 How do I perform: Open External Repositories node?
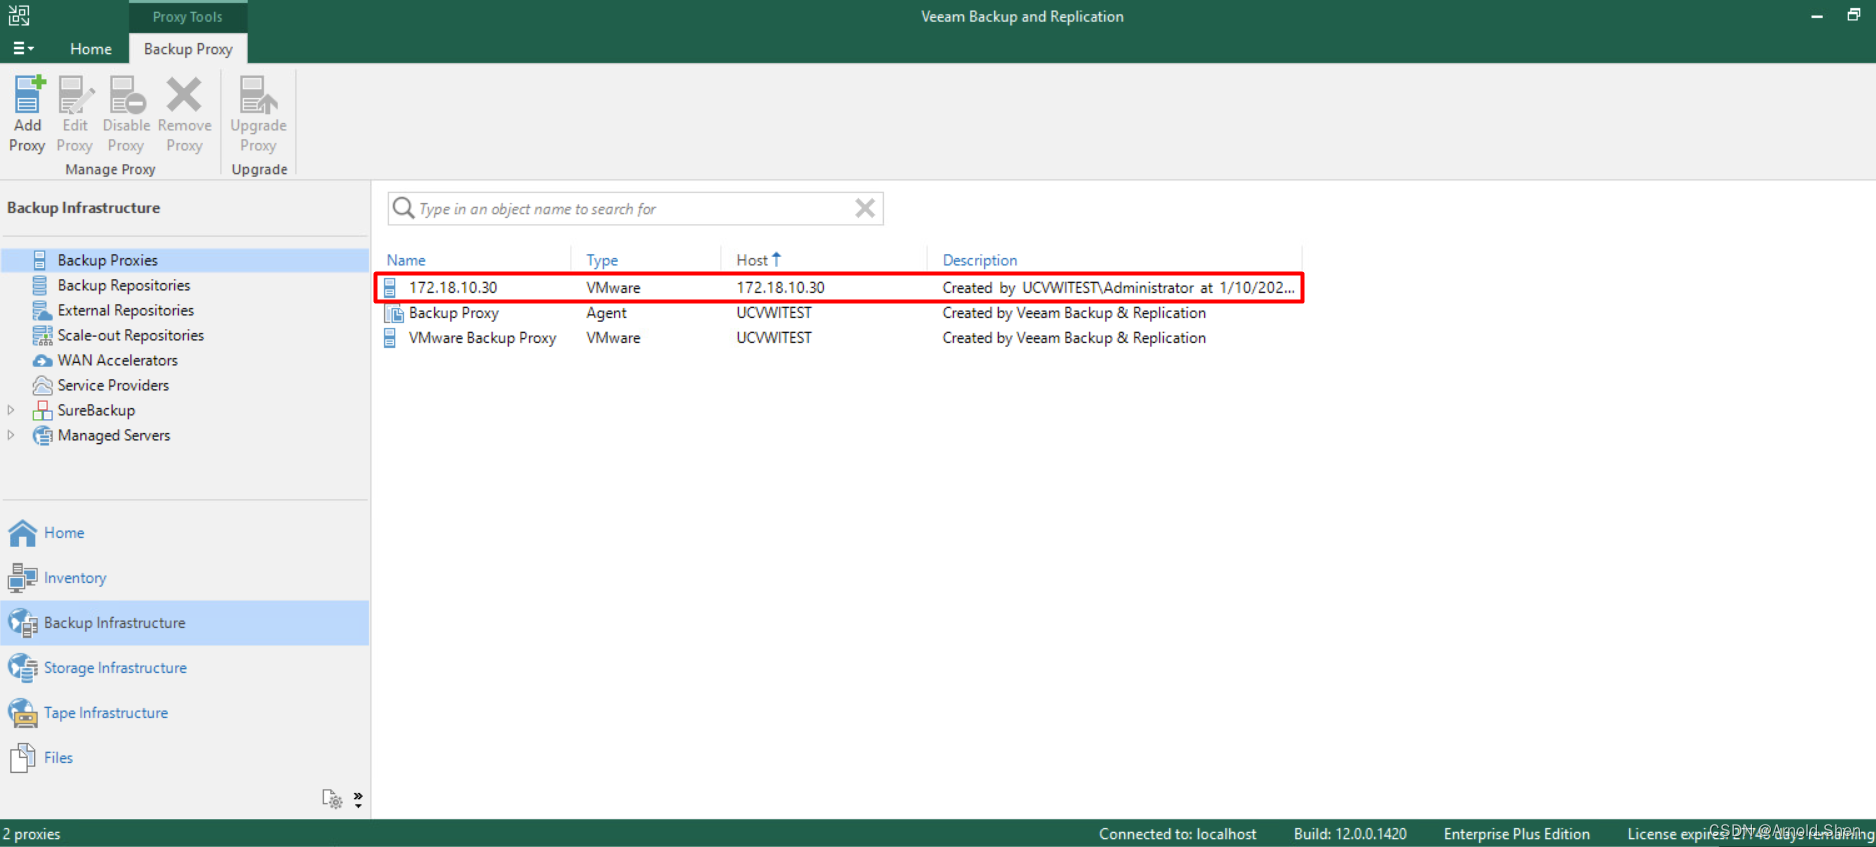click(x=125, y=310)
